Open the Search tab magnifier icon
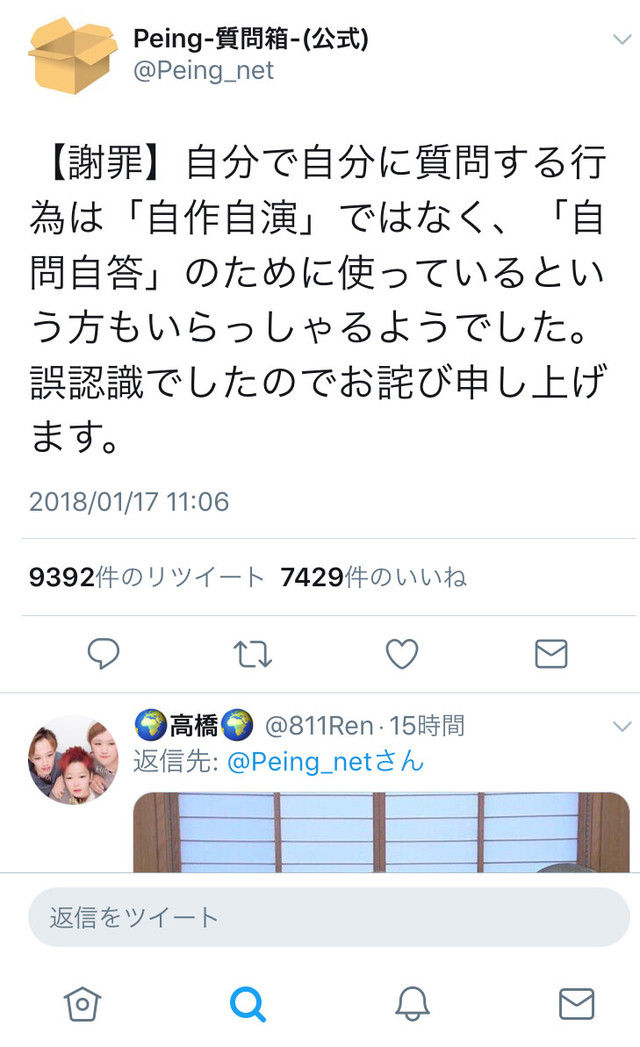640x1047 pixels. (x=248, y=1004)
